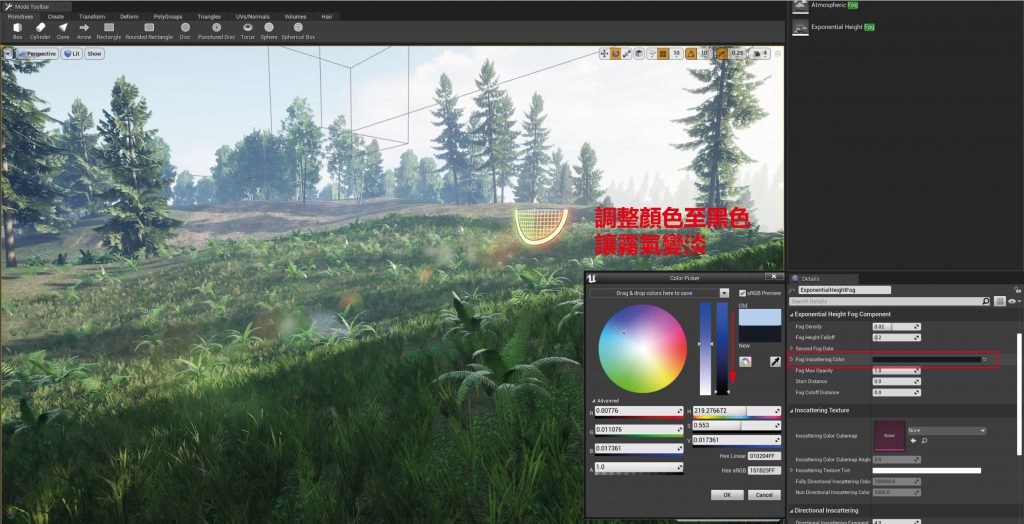Select the Rounded Rectangle tool

[x=149, y=31]
